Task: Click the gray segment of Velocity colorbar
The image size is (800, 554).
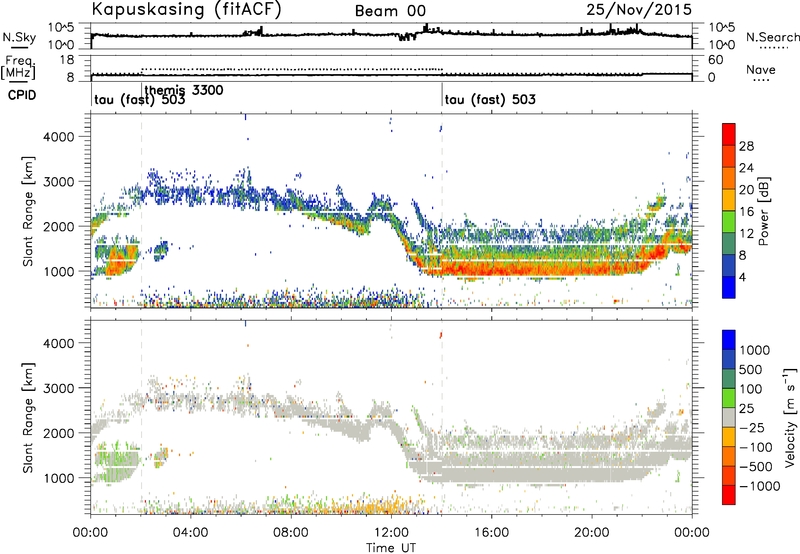Action: tap(729, 418)
